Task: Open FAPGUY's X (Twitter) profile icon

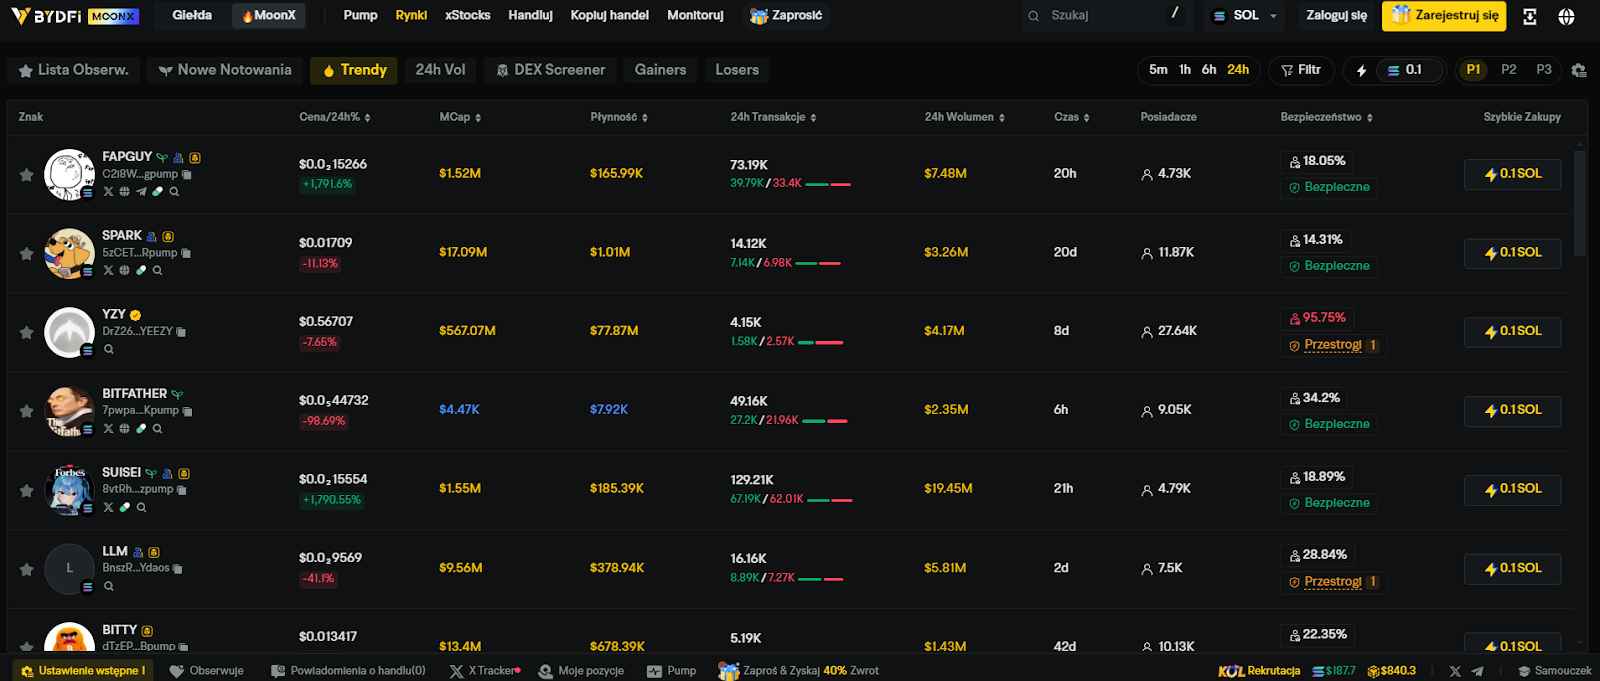Action: click(108, 191)
